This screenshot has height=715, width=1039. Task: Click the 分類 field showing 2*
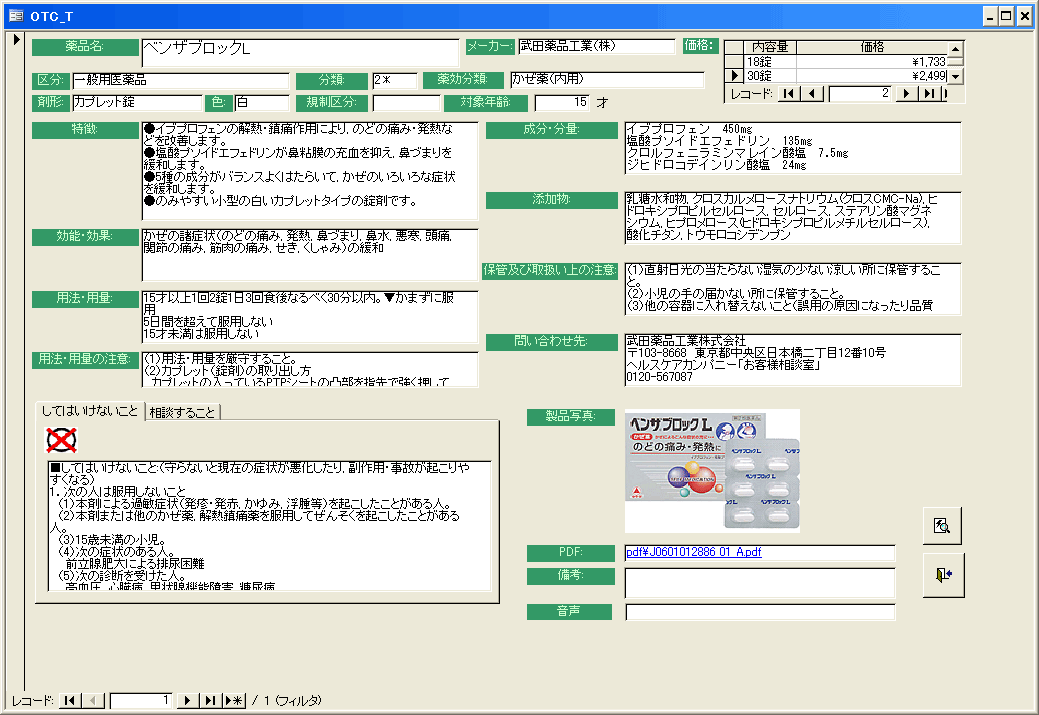[x=394, y=80]
